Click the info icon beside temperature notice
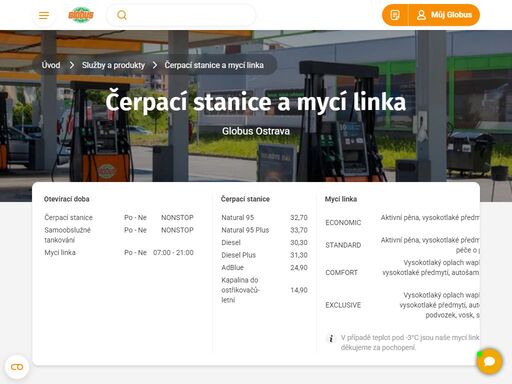 tap(331, 338)
